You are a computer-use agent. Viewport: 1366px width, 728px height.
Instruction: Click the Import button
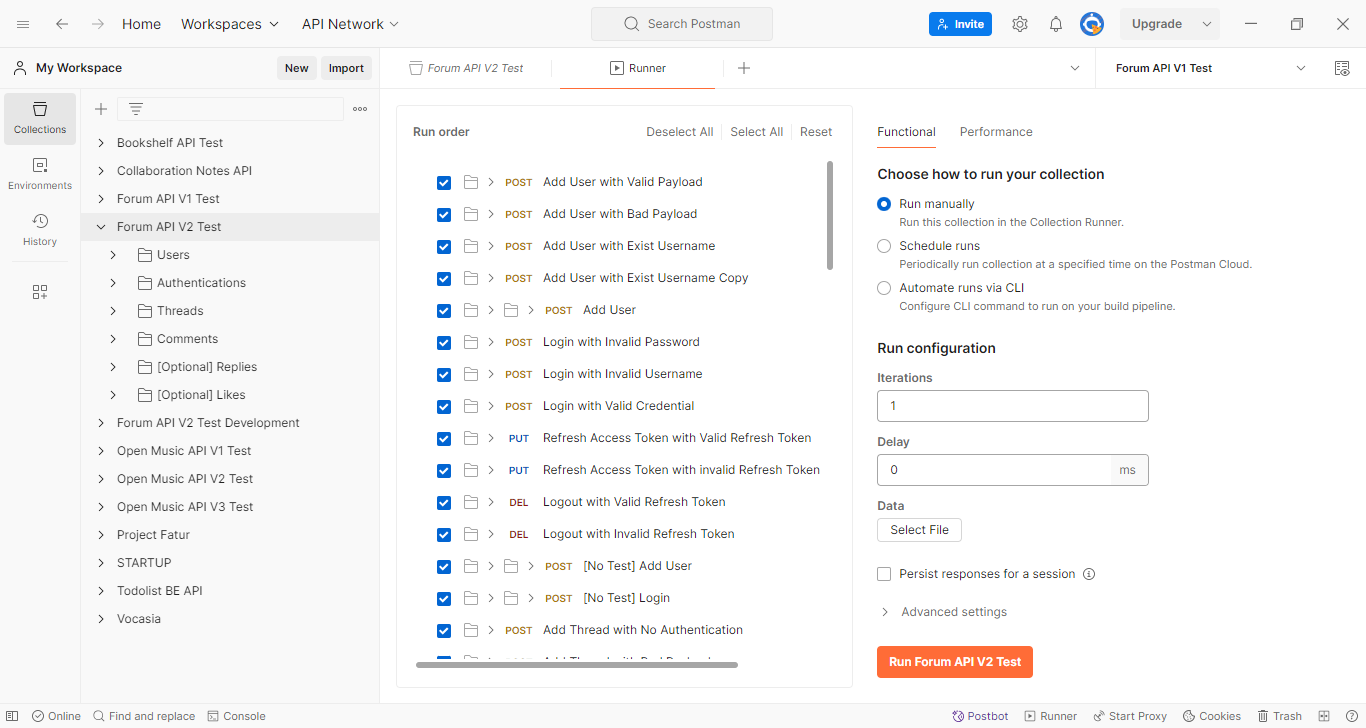pos(346,68)
